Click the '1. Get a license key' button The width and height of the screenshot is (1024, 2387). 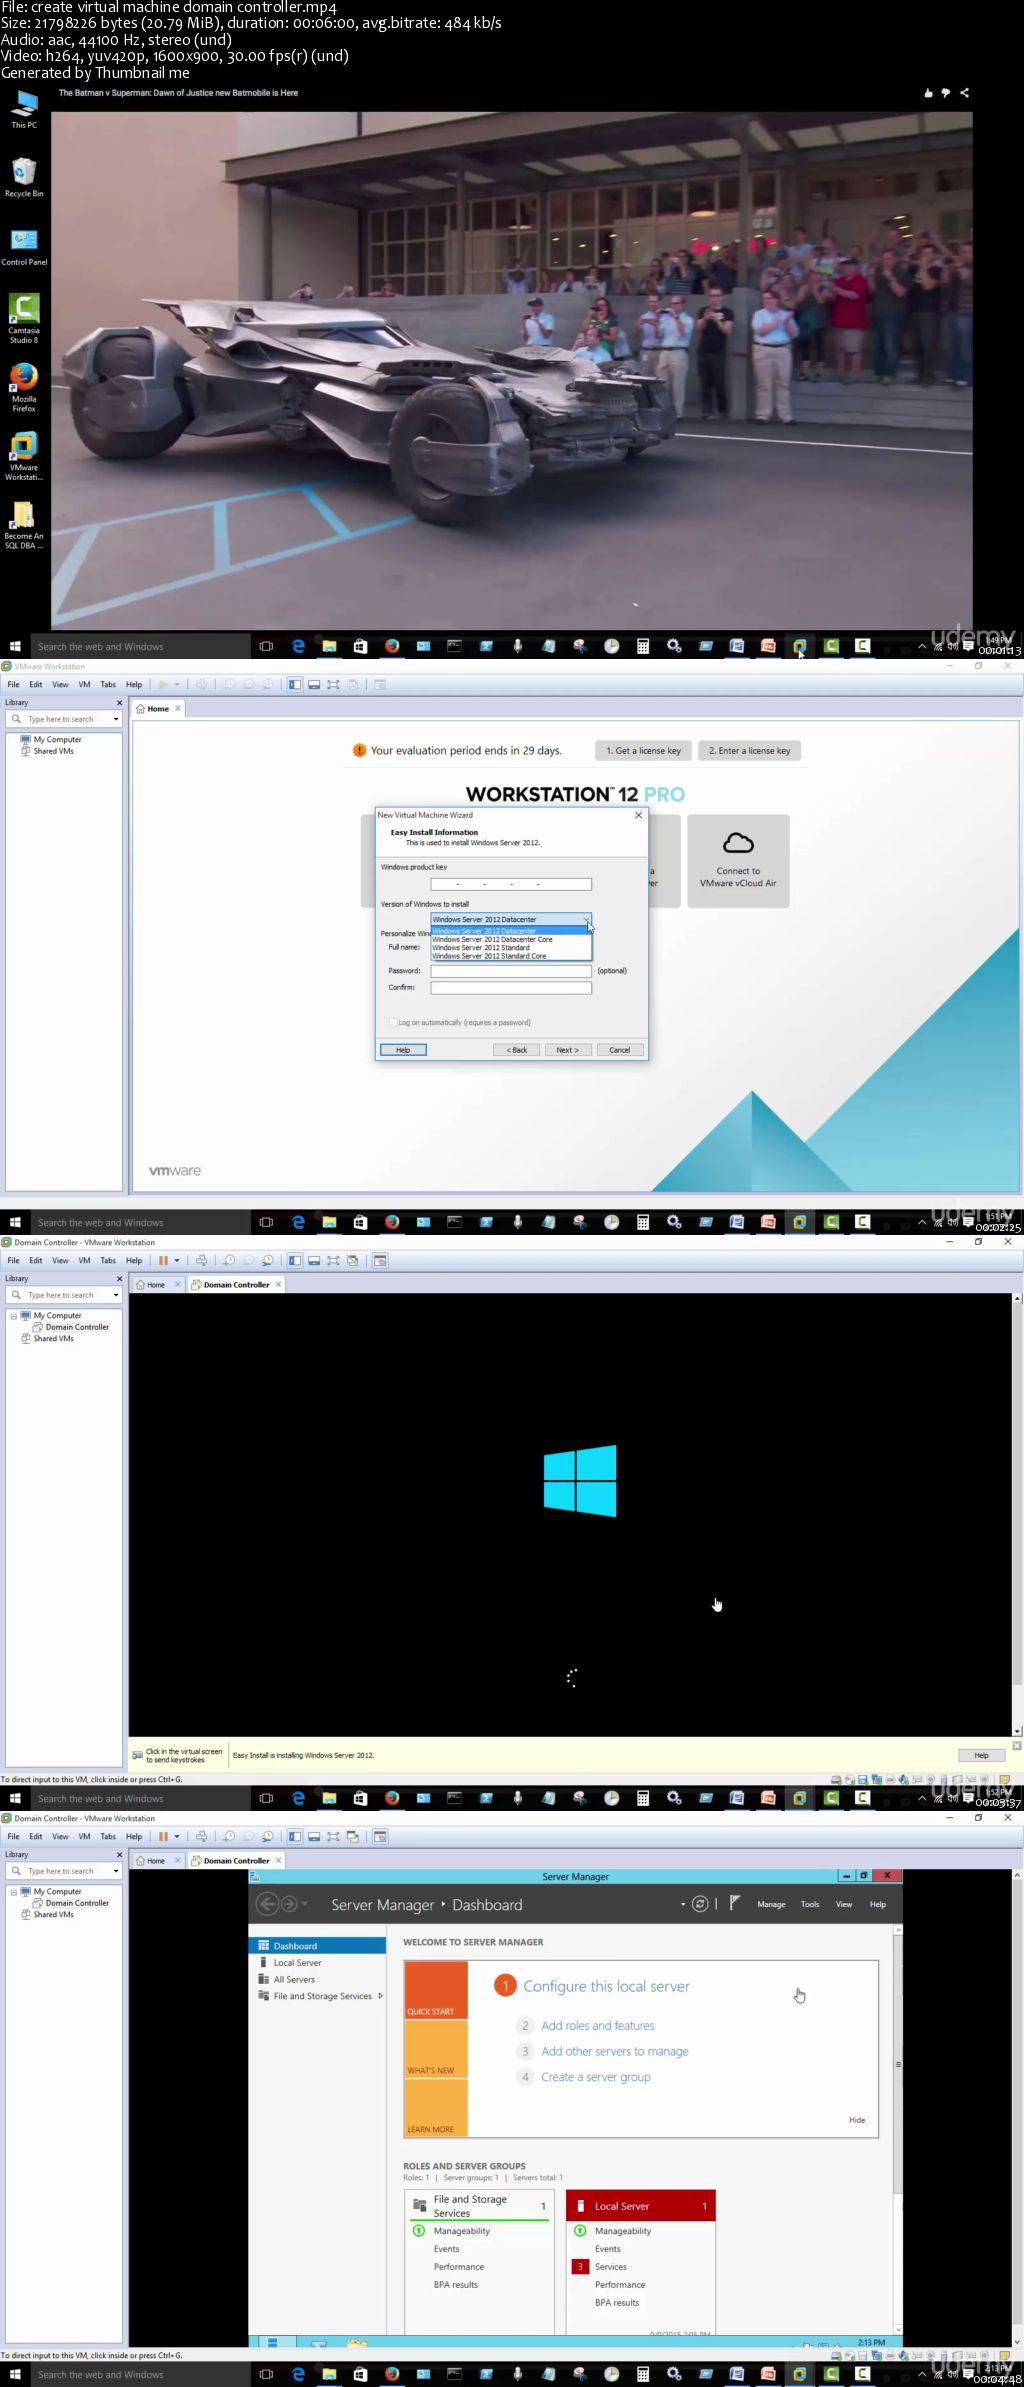click(643, 751)
